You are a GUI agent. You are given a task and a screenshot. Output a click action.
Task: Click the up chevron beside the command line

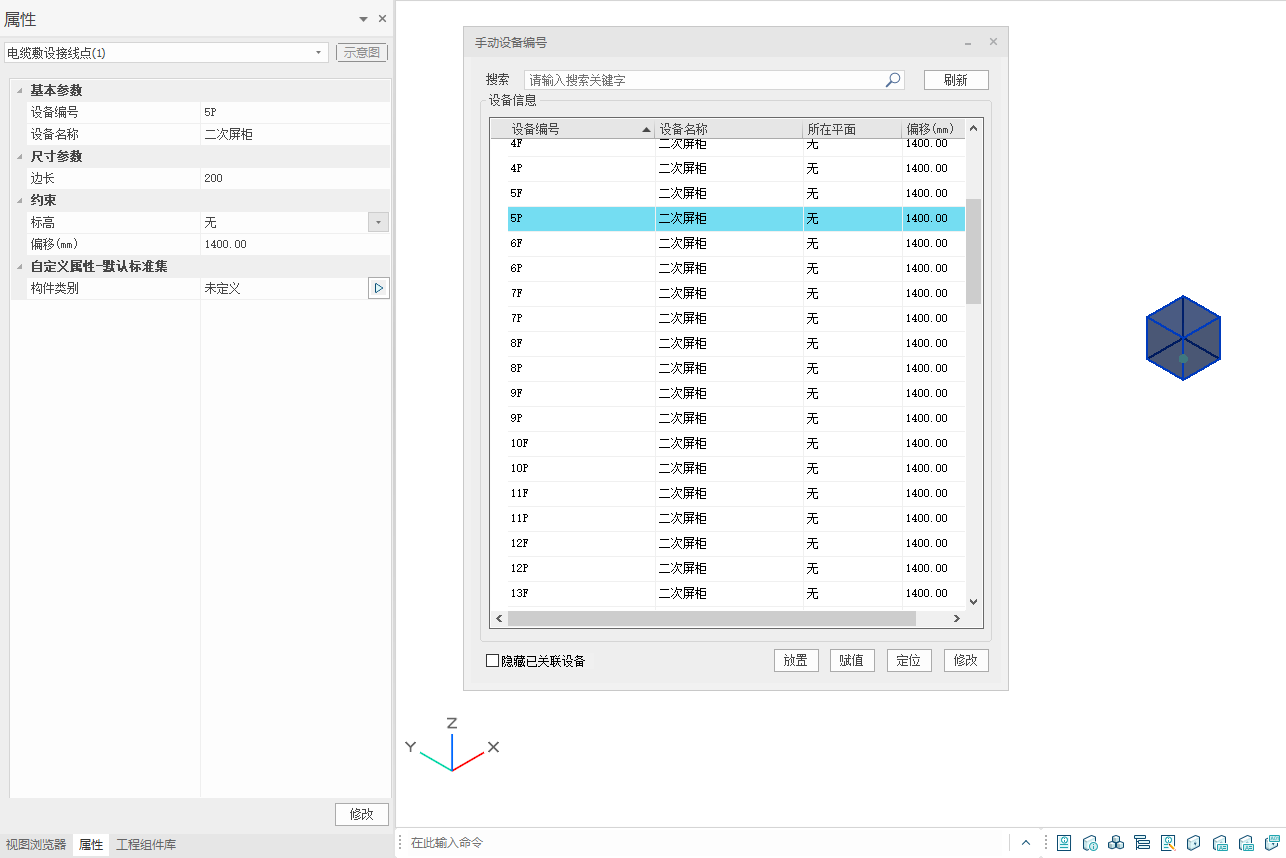1026,843
